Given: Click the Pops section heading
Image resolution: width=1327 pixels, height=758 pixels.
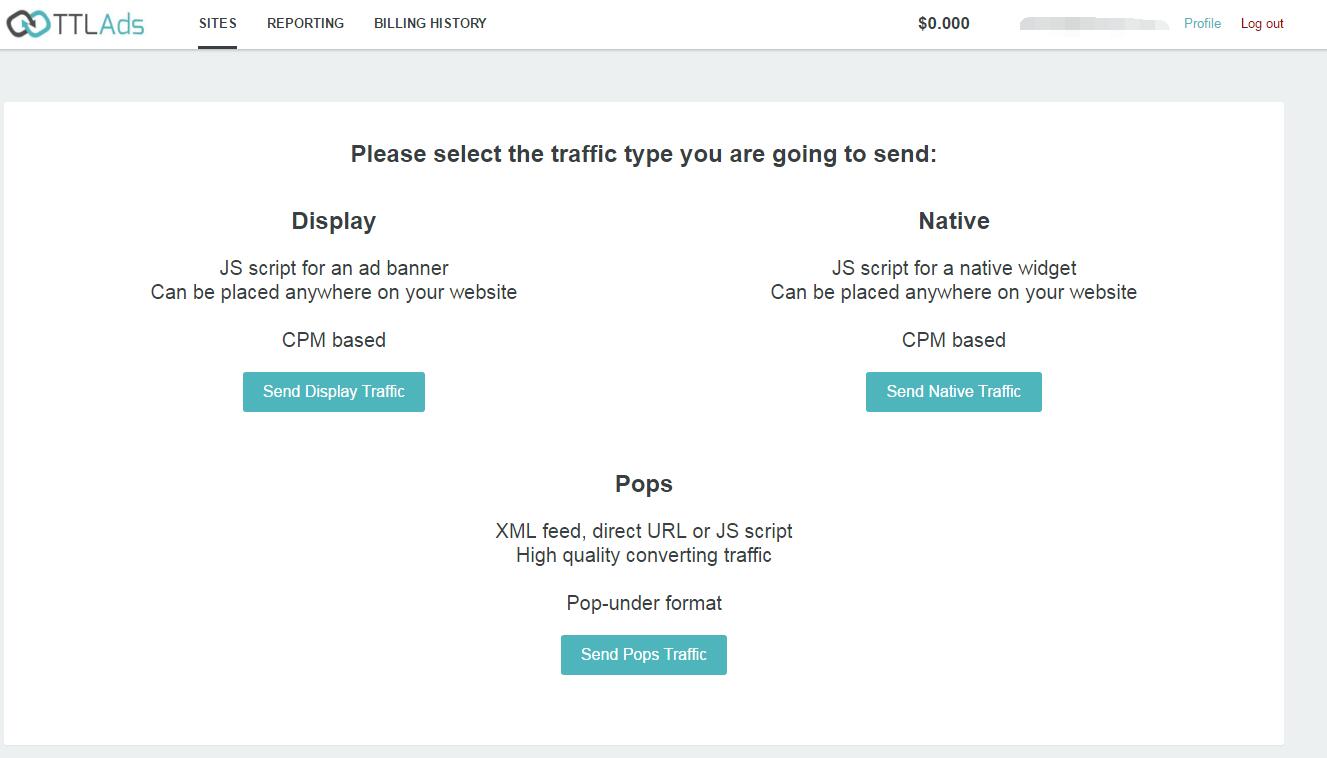Looking at the screenshot, I should point(643,484).
